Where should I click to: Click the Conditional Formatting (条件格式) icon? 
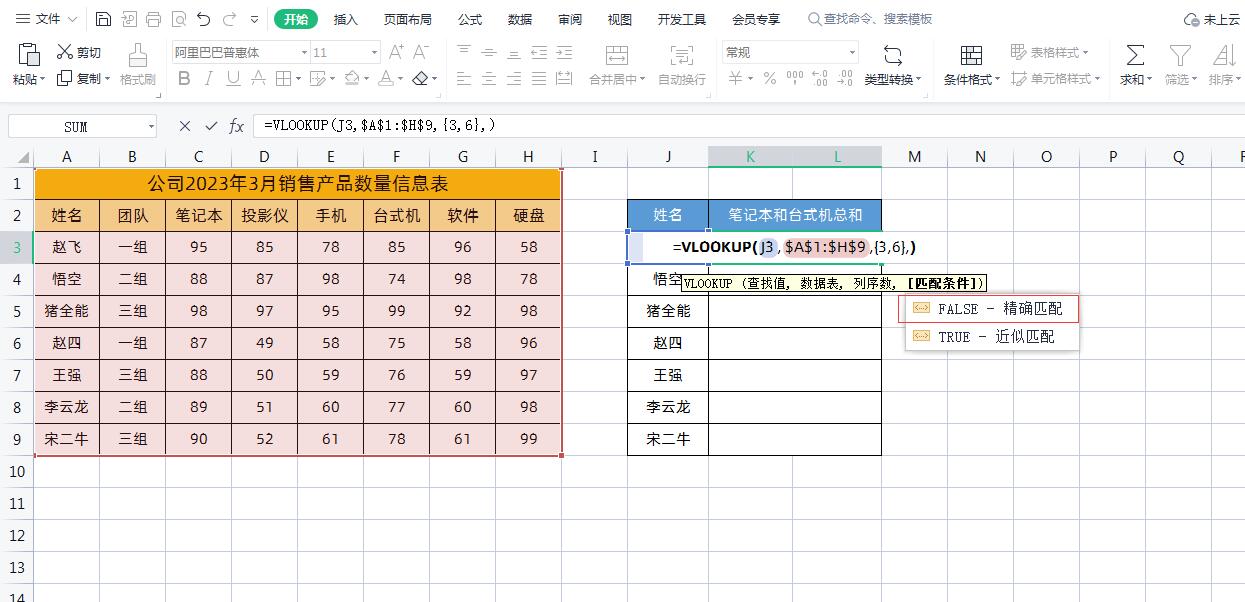pos(971,55)
